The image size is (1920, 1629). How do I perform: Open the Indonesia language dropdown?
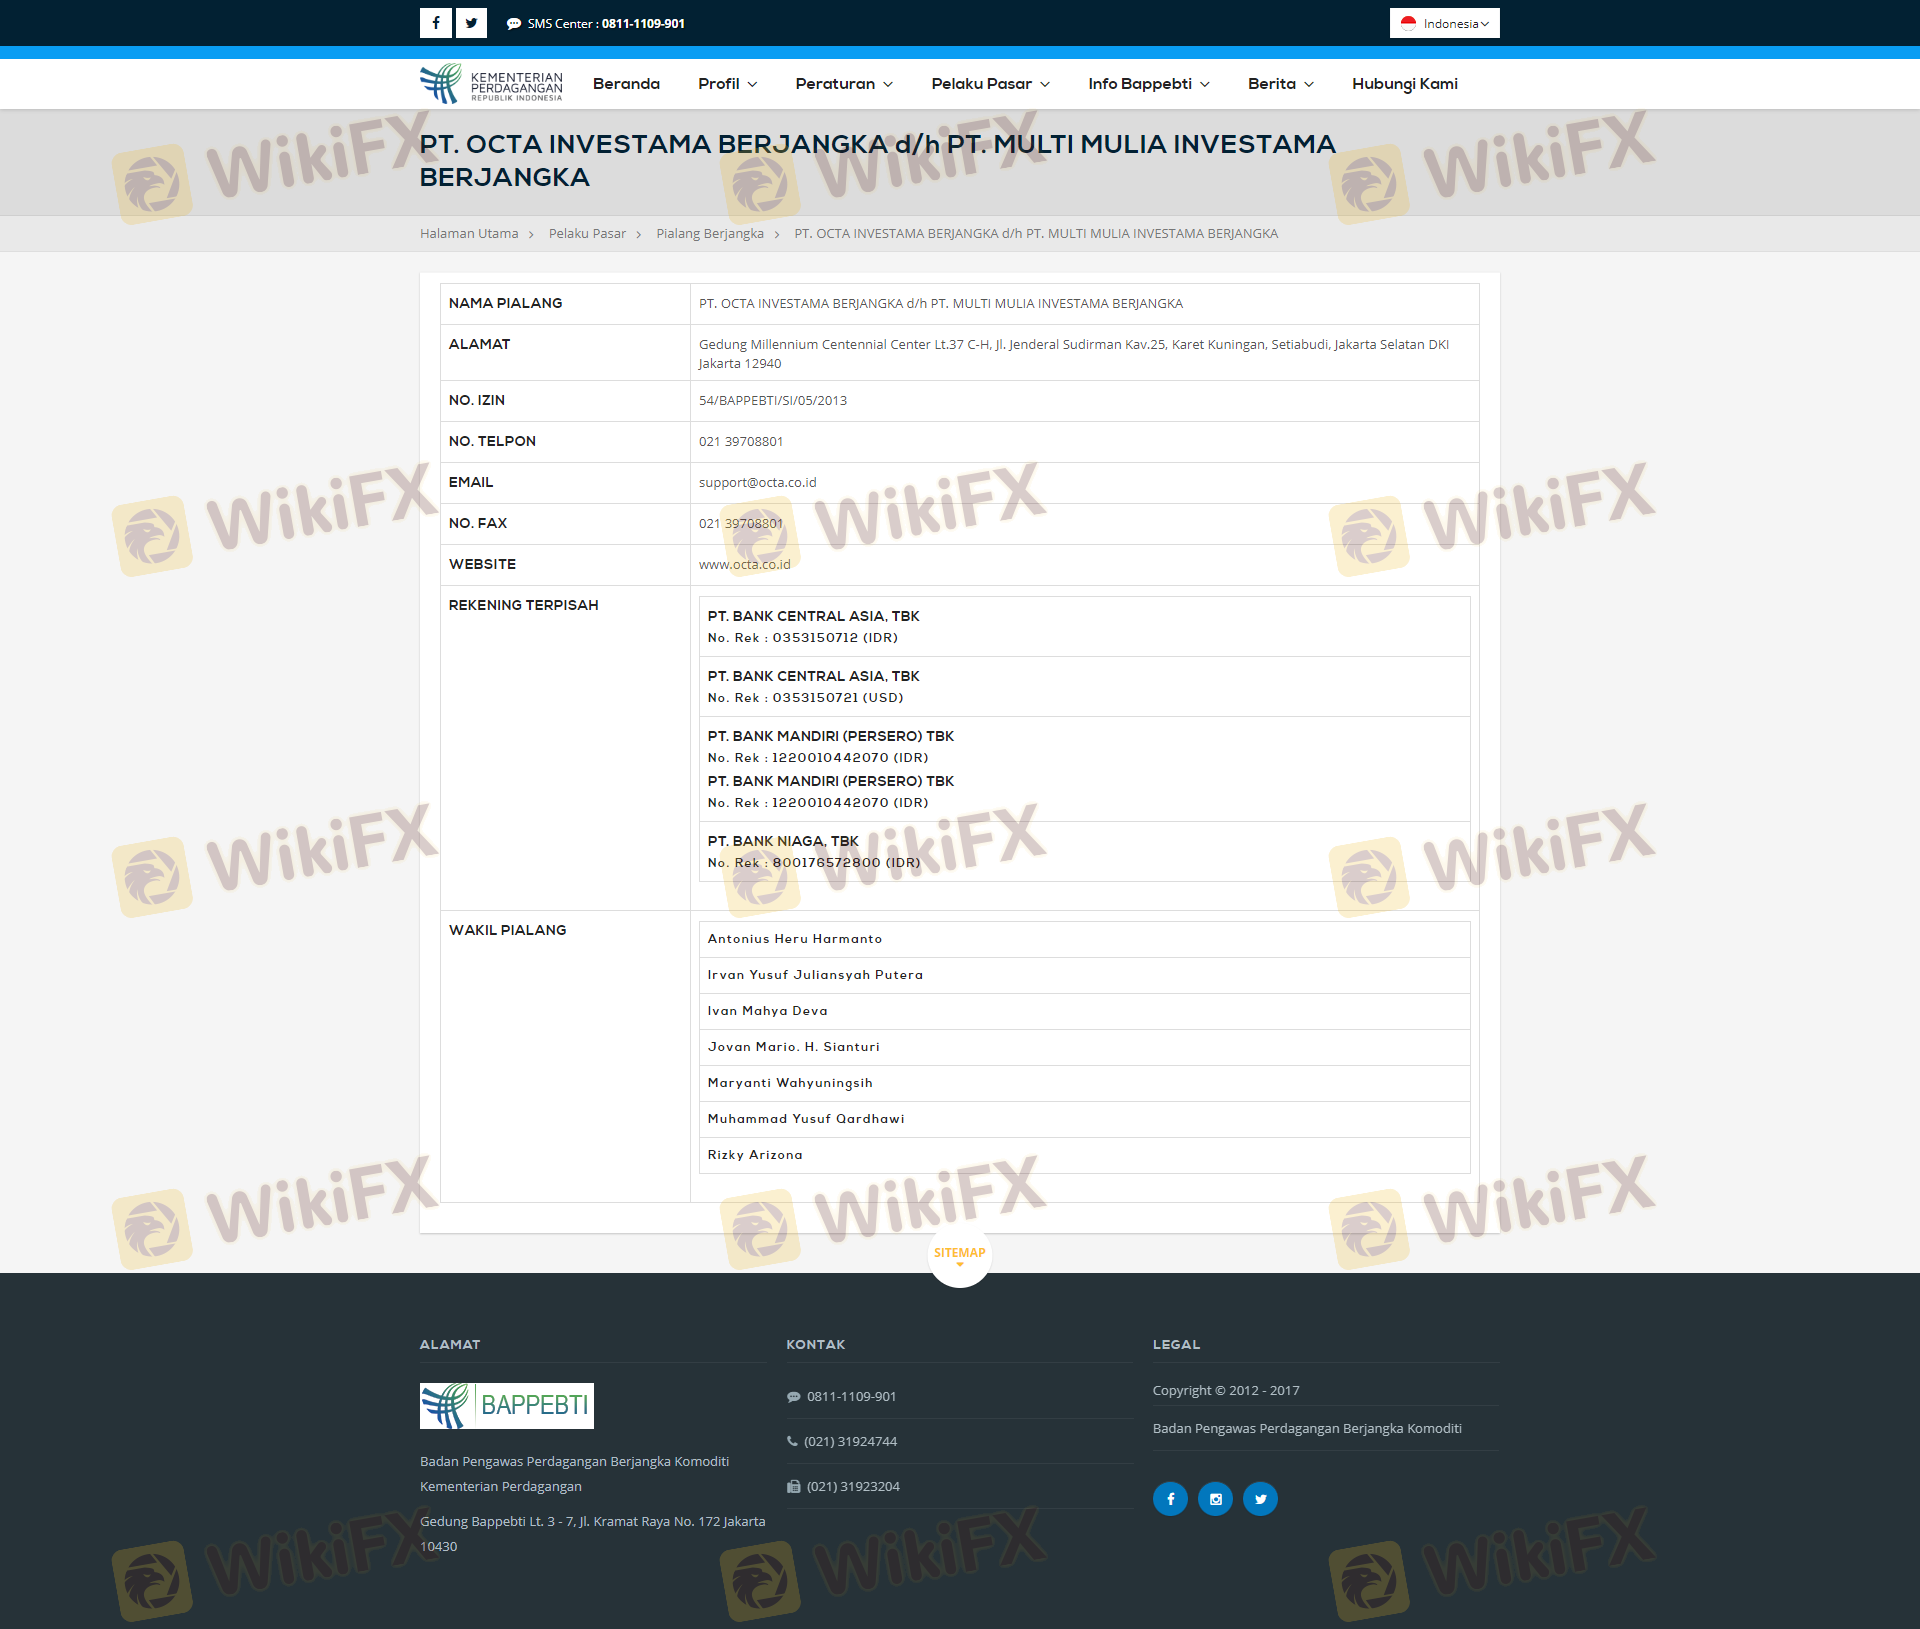point(1444,23)
